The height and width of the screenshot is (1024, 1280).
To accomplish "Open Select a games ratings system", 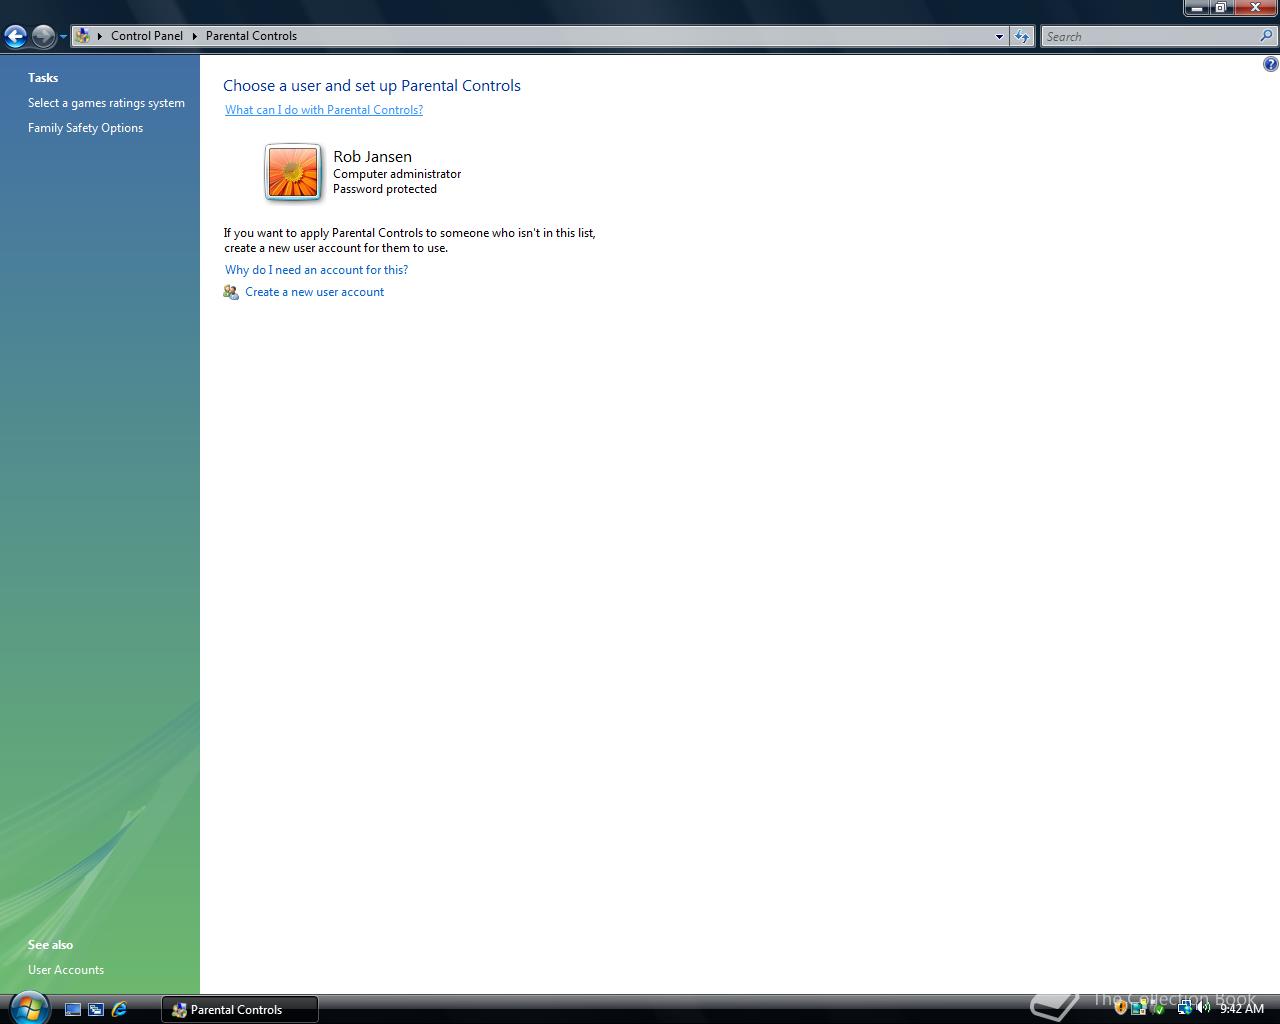I will click(x=106, y=103).
